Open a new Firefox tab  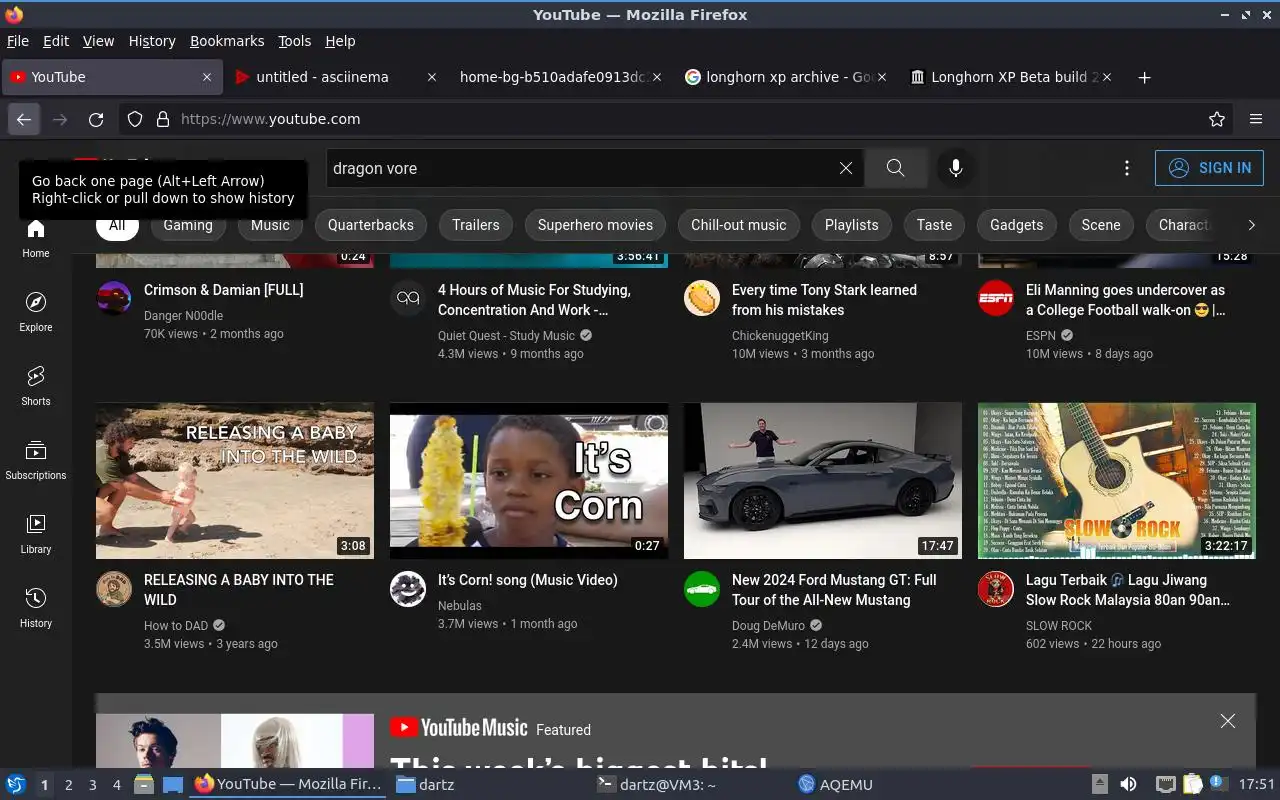pos(1145,77)
